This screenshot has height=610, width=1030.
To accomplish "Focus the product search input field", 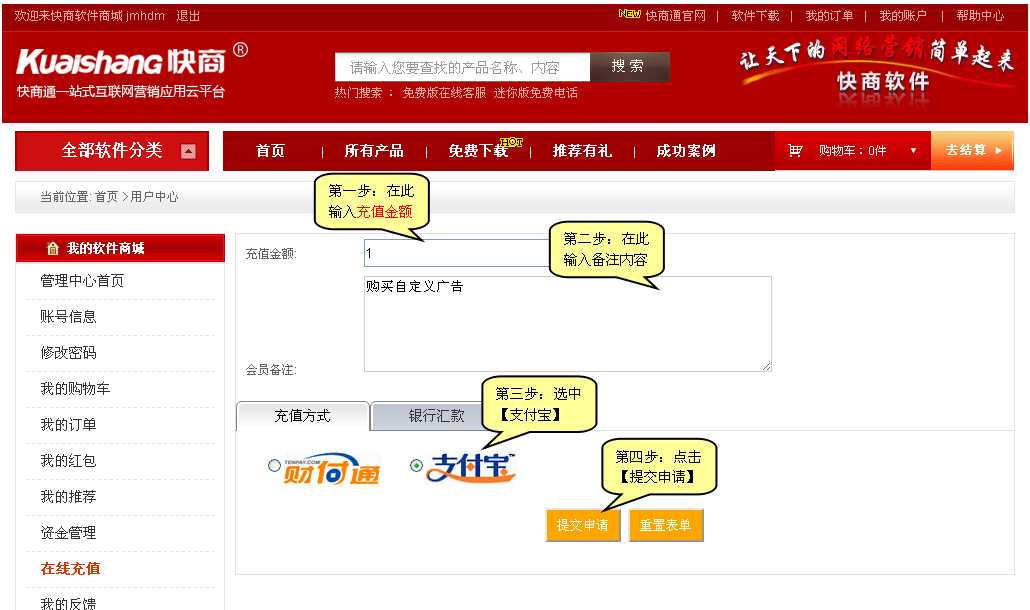I will click(x=462, y=68).
